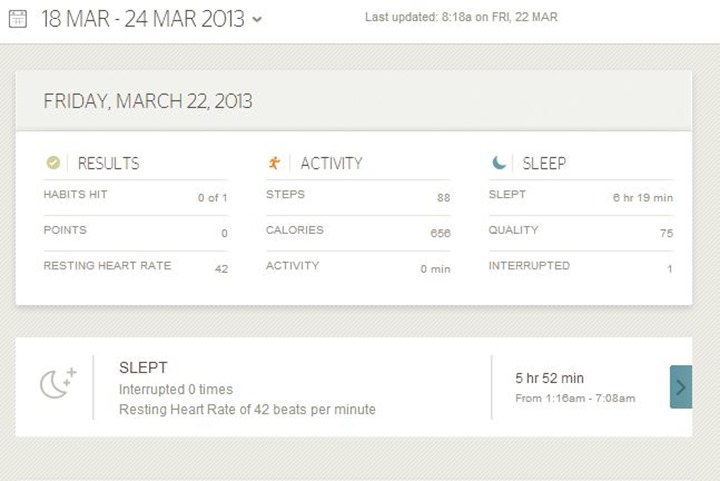Click the 5 hr 52 min duration text

pos(550,378)
